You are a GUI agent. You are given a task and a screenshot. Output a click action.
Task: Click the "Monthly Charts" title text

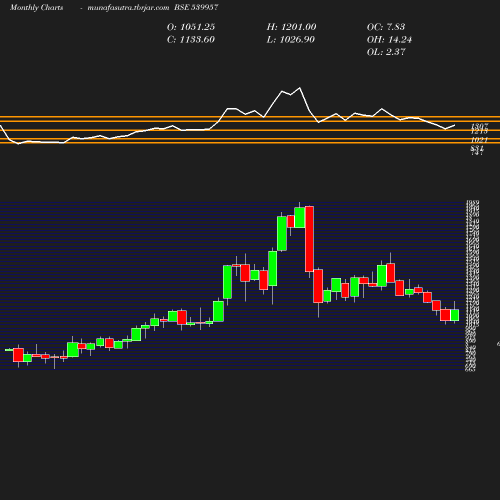pyautogui.click(x=36, y=8)
